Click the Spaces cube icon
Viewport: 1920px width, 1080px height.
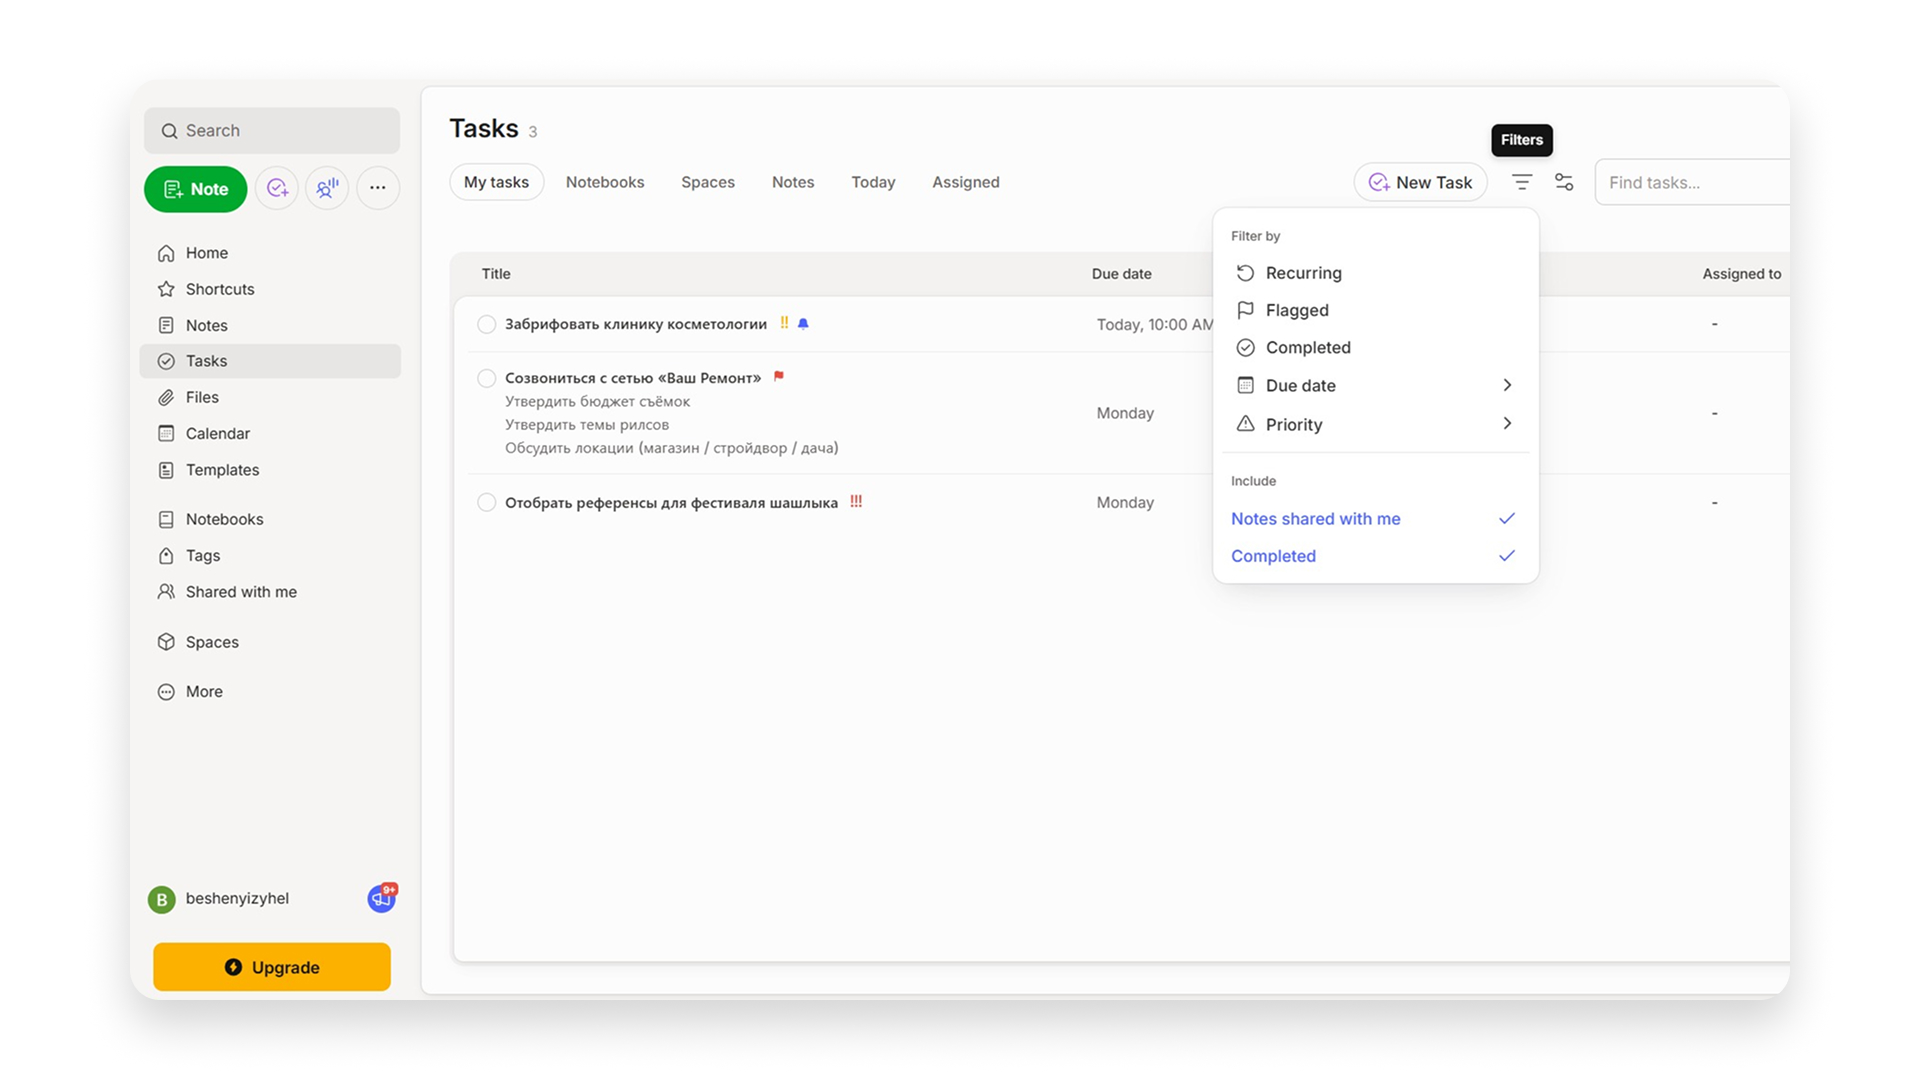coord(166,642)
